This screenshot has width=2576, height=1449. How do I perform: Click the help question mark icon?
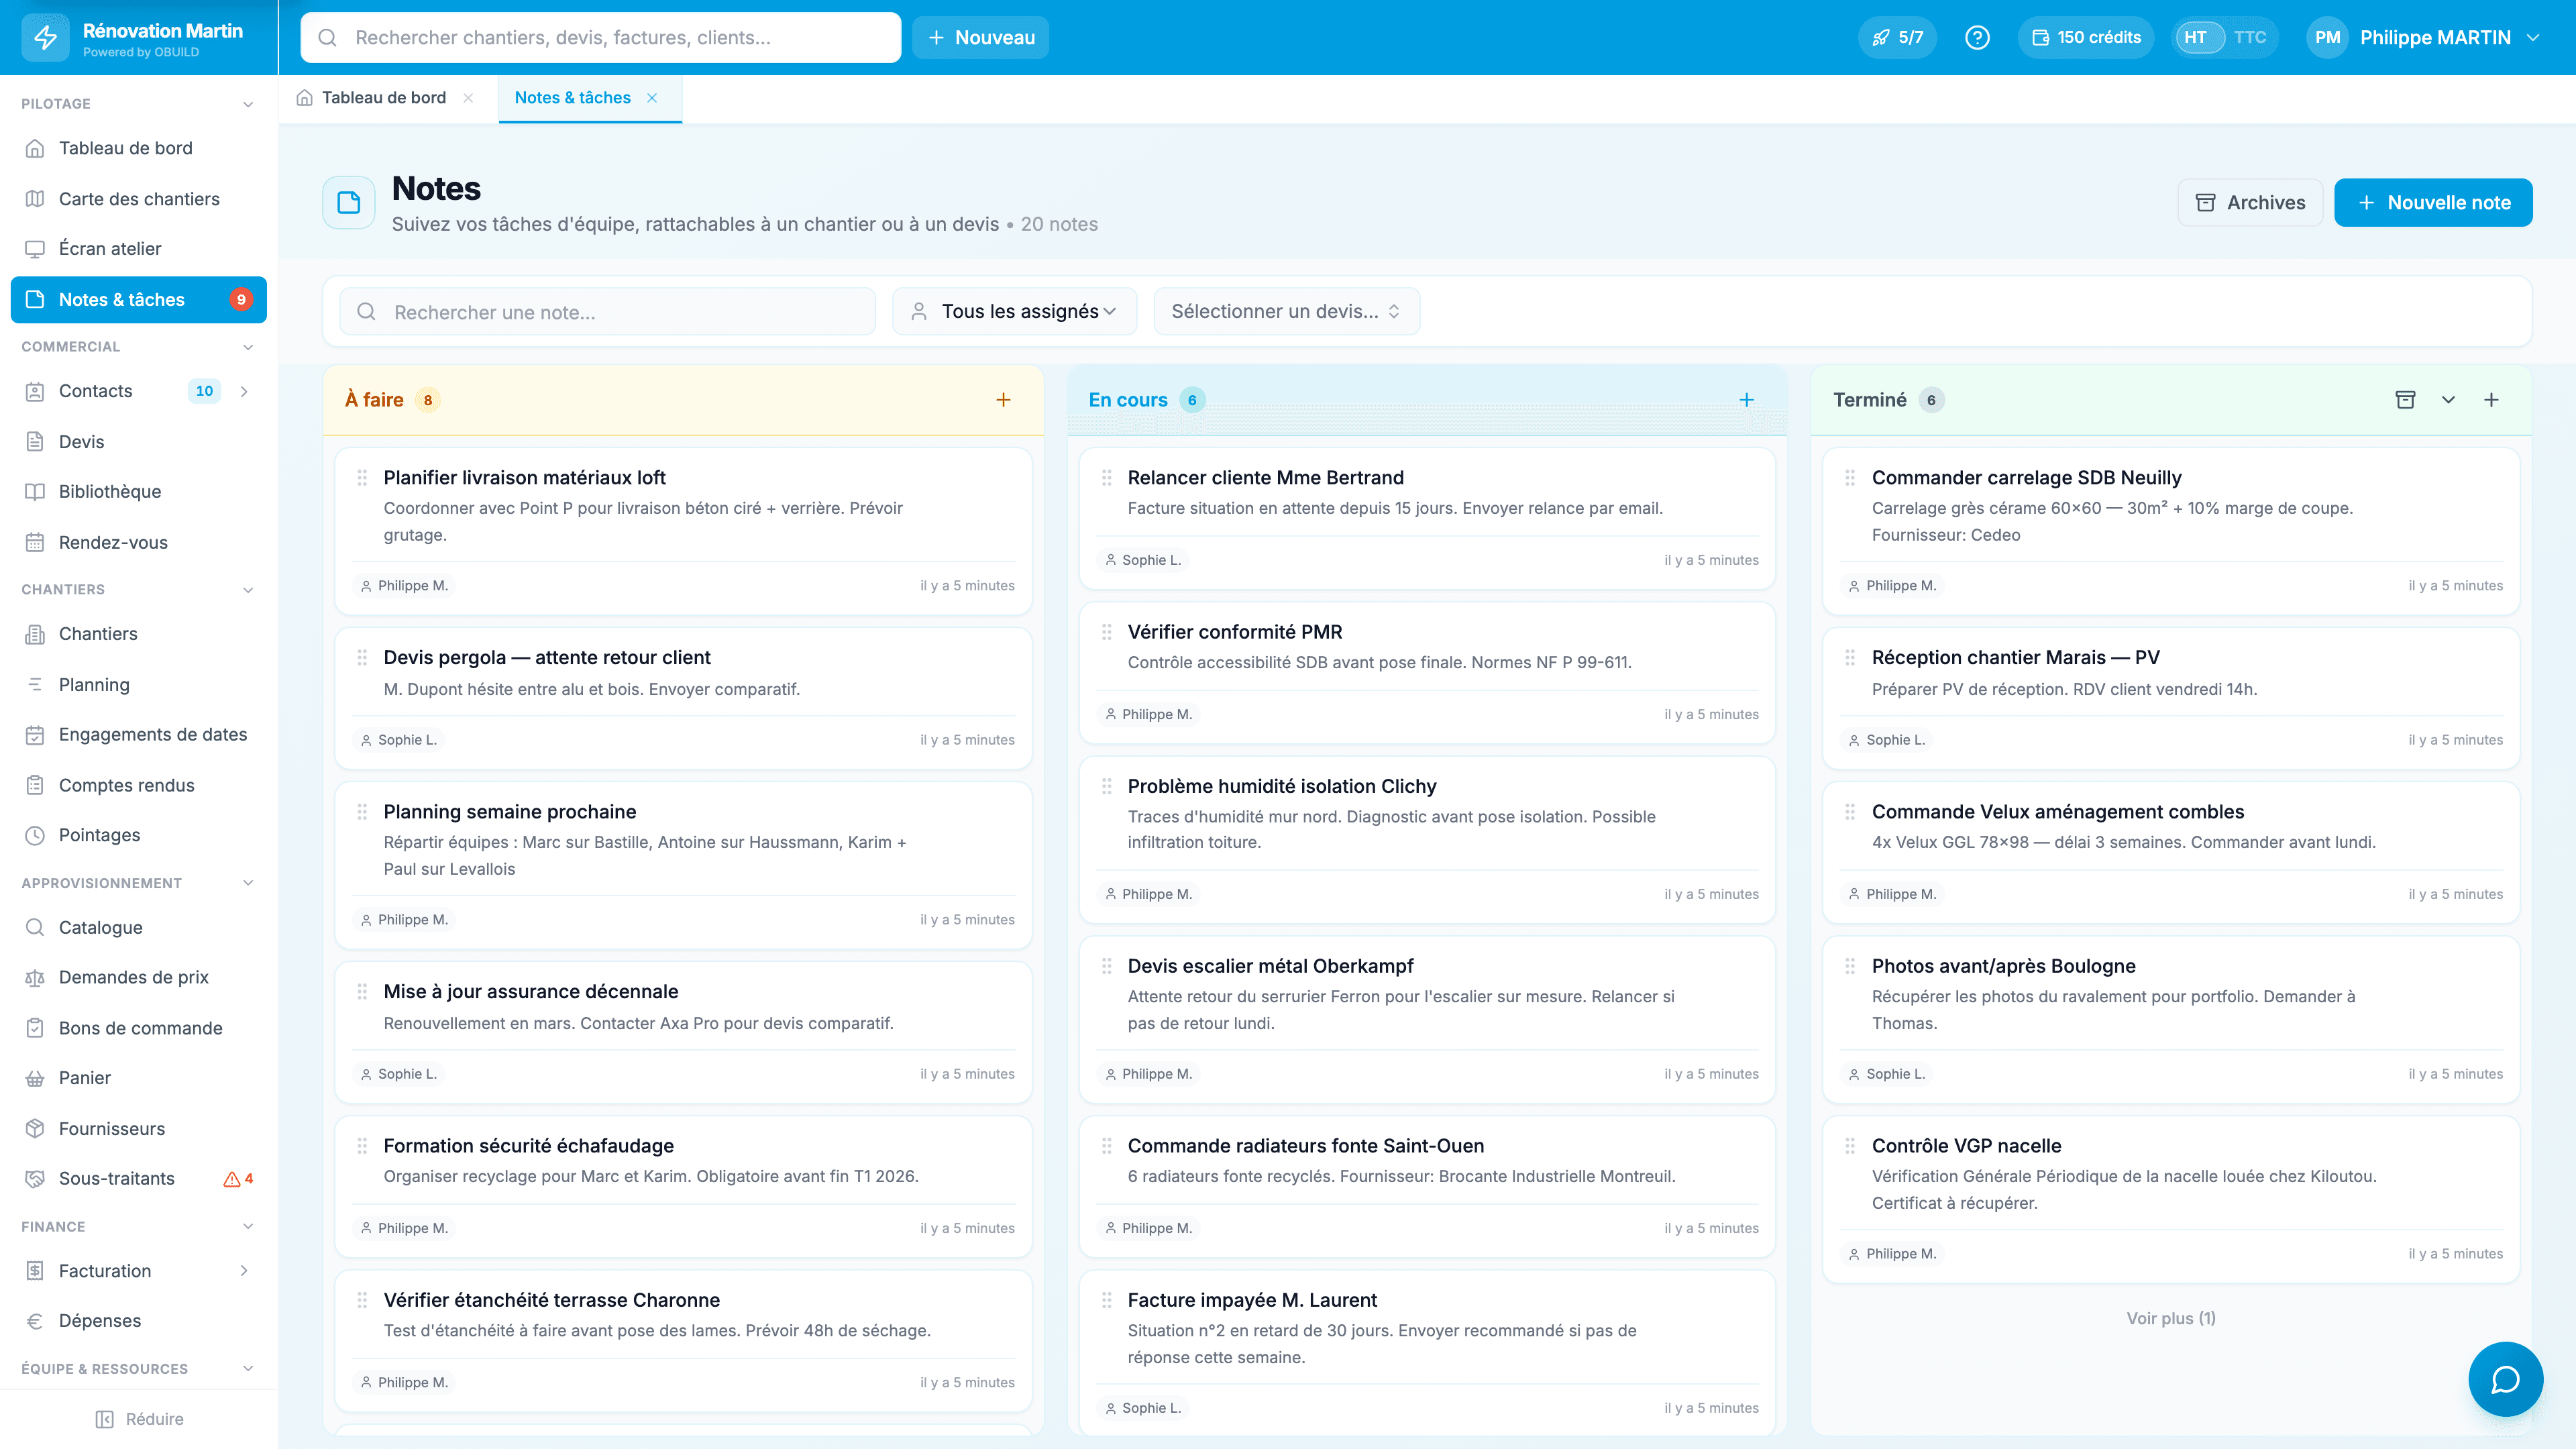point(1977,37)
